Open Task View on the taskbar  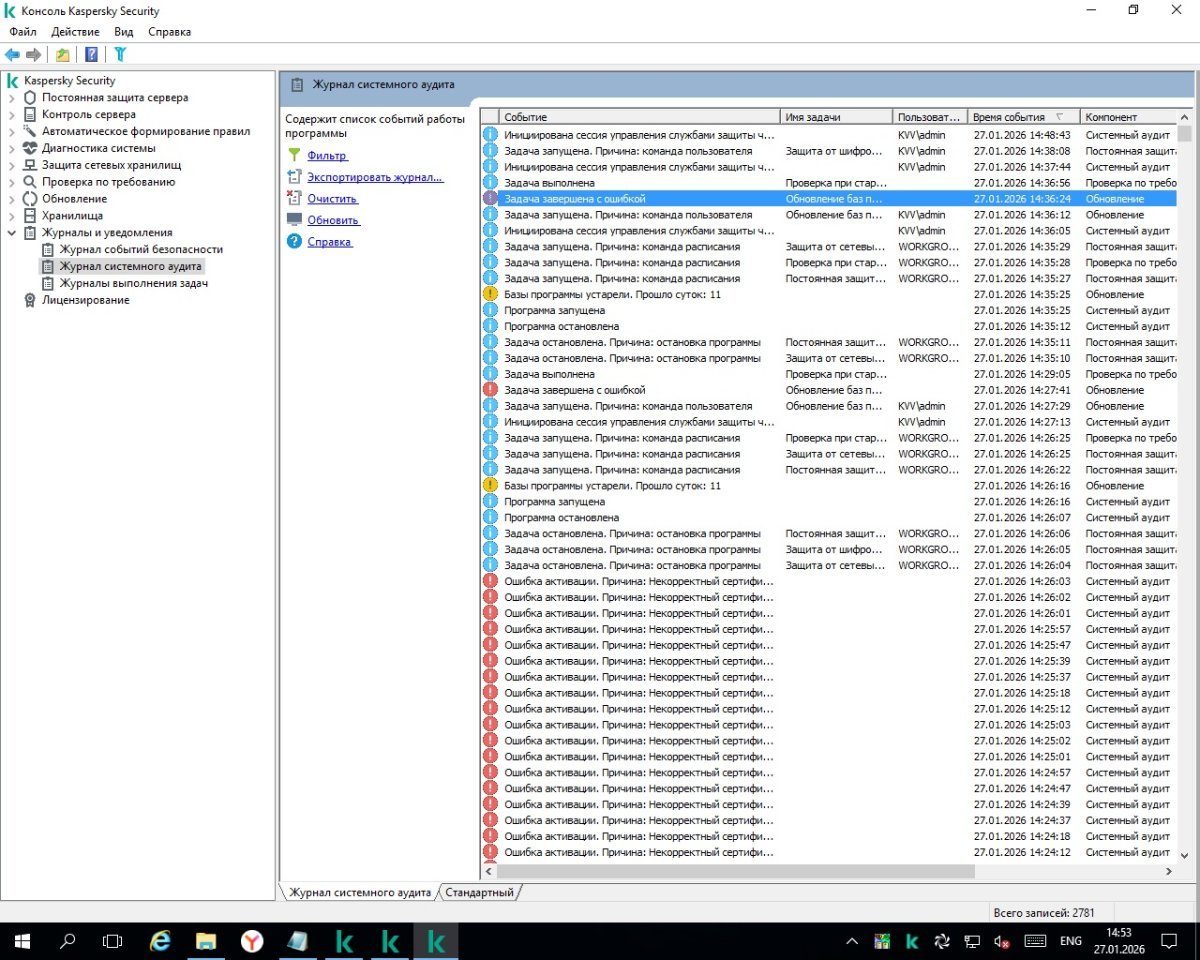[113, 941]
